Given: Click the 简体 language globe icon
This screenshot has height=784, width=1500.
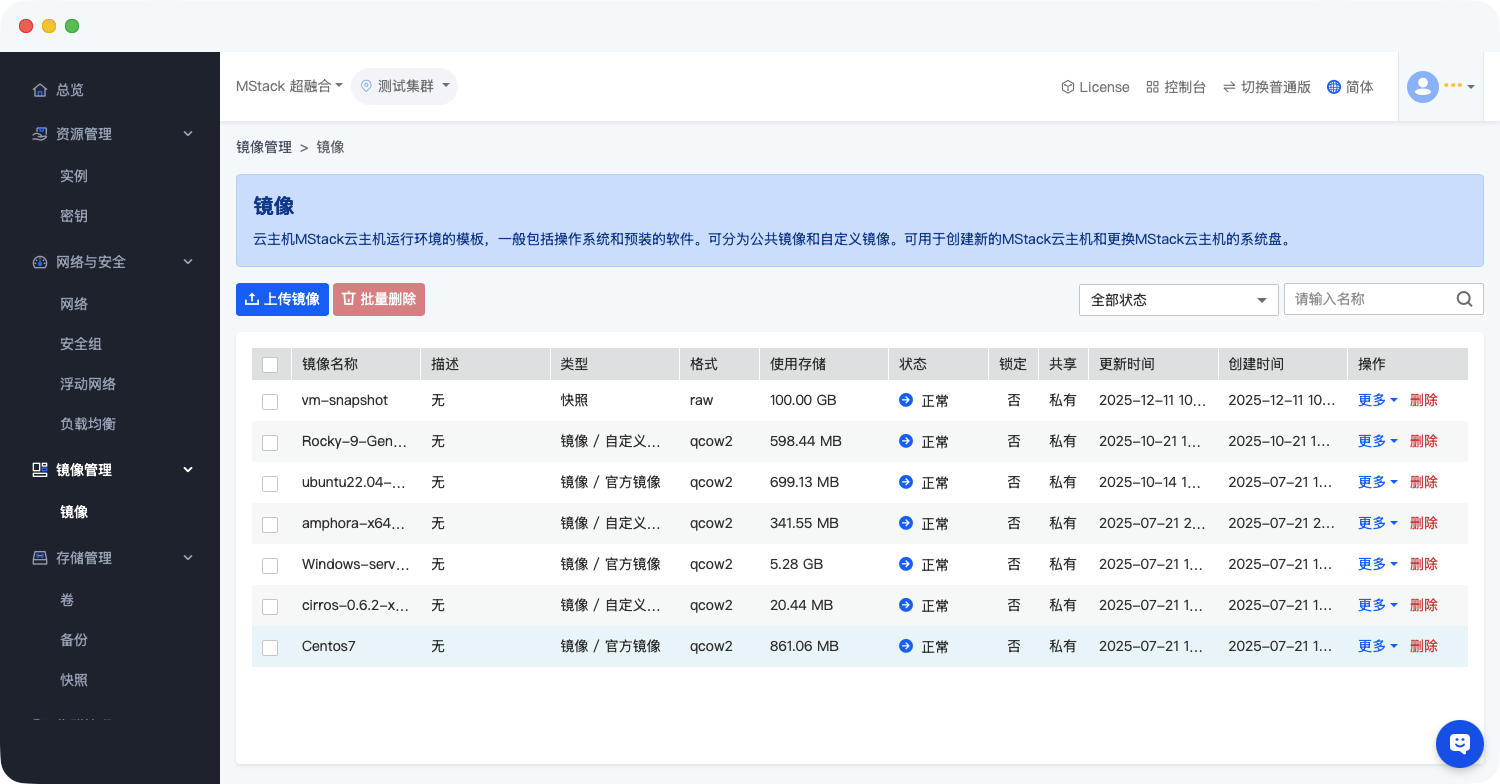Looking at the screenshot, I should [x=1333, y=87].
